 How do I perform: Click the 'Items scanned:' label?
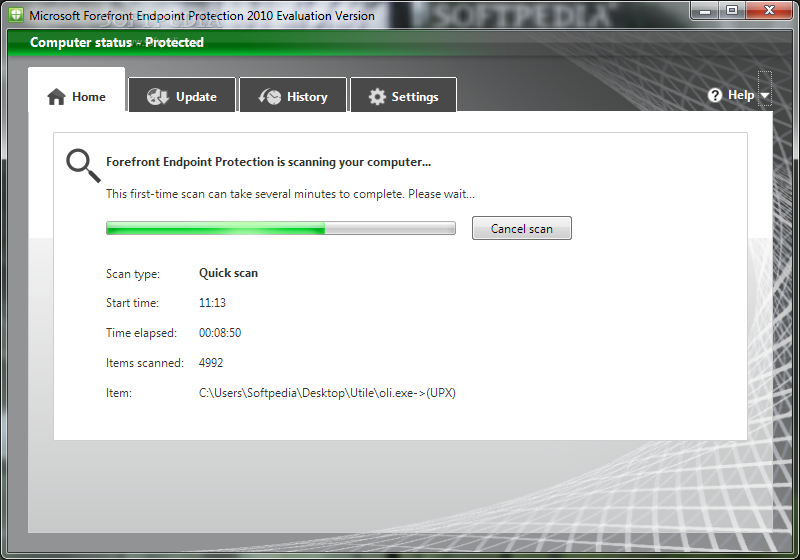(144, 363)
